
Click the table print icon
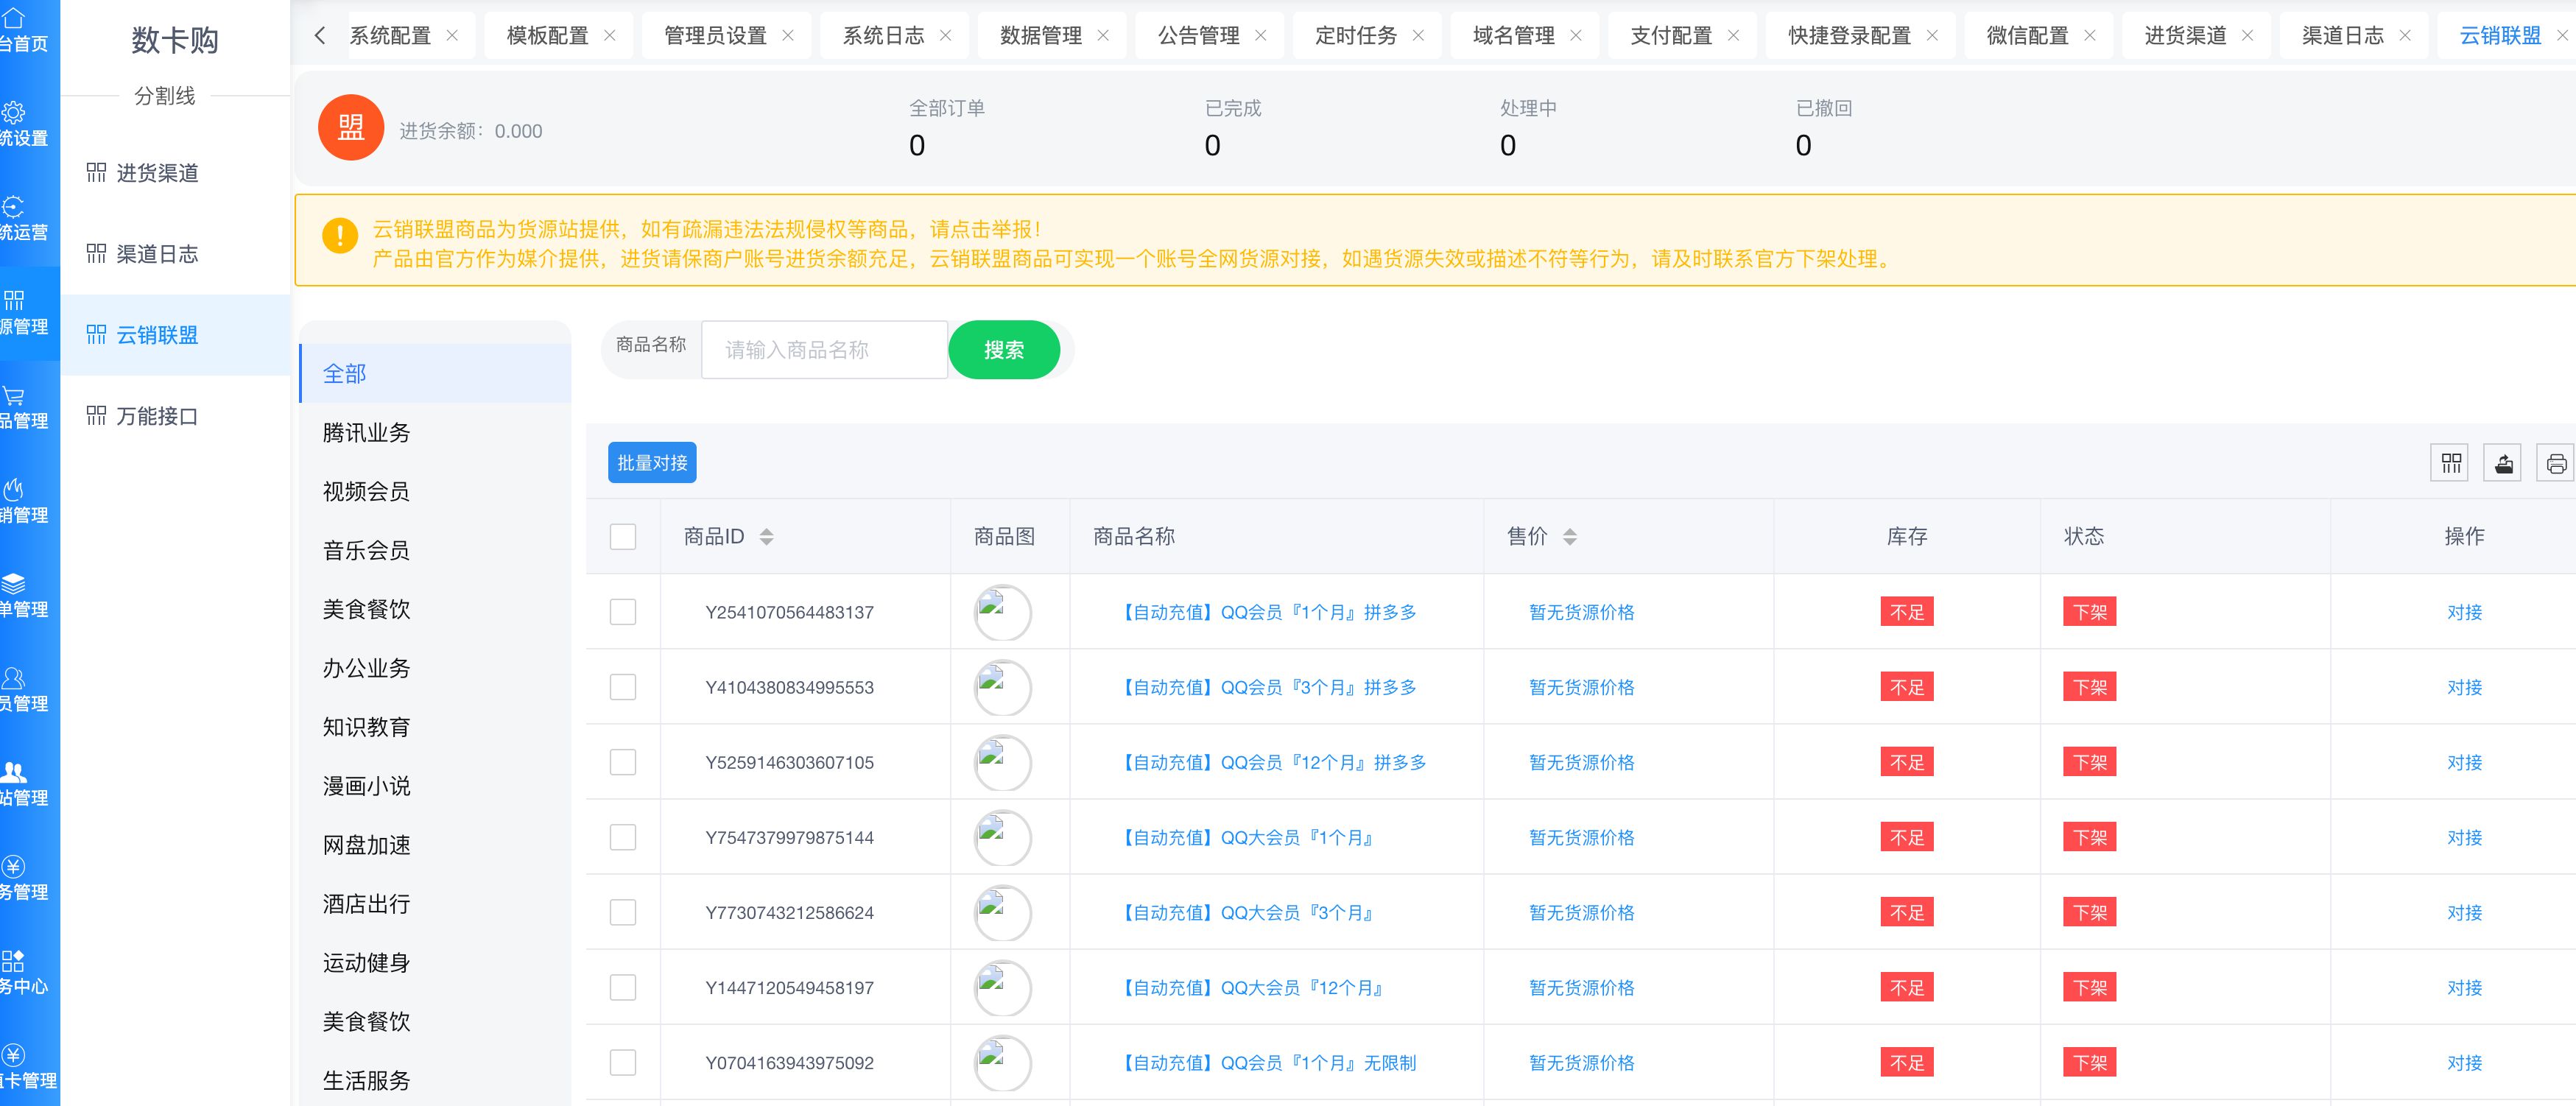click(x=2557, y=463)
